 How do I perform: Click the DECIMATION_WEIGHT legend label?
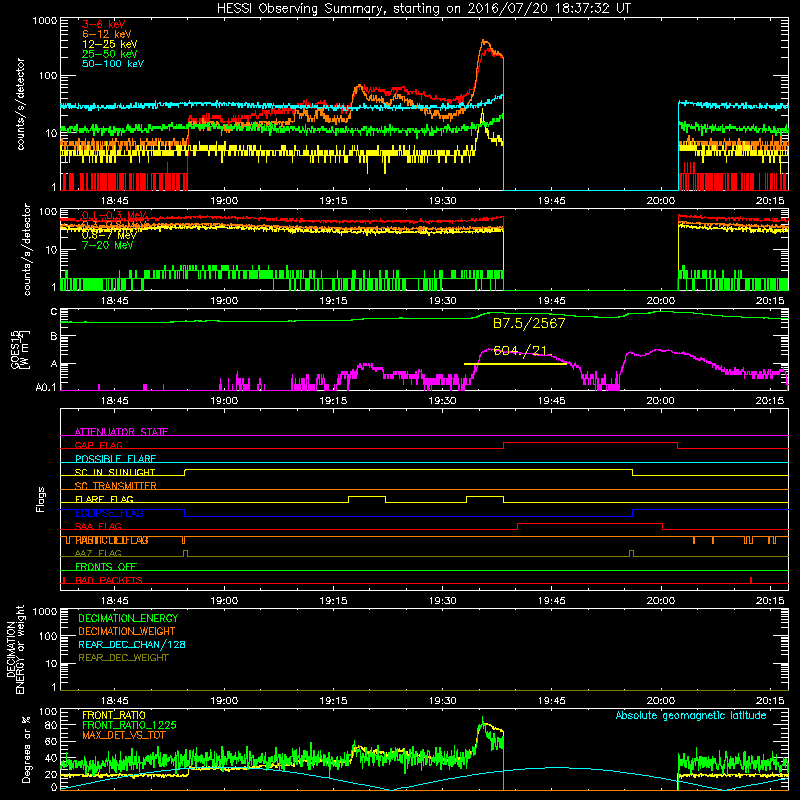coord(127,631)
